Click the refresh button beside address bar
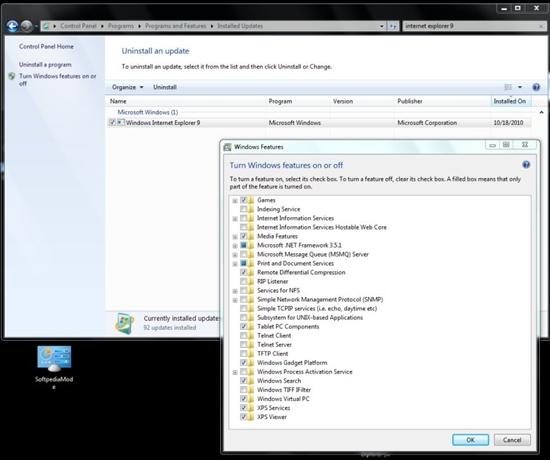Viewport: 550px width, 460px height. click(393, 26)
